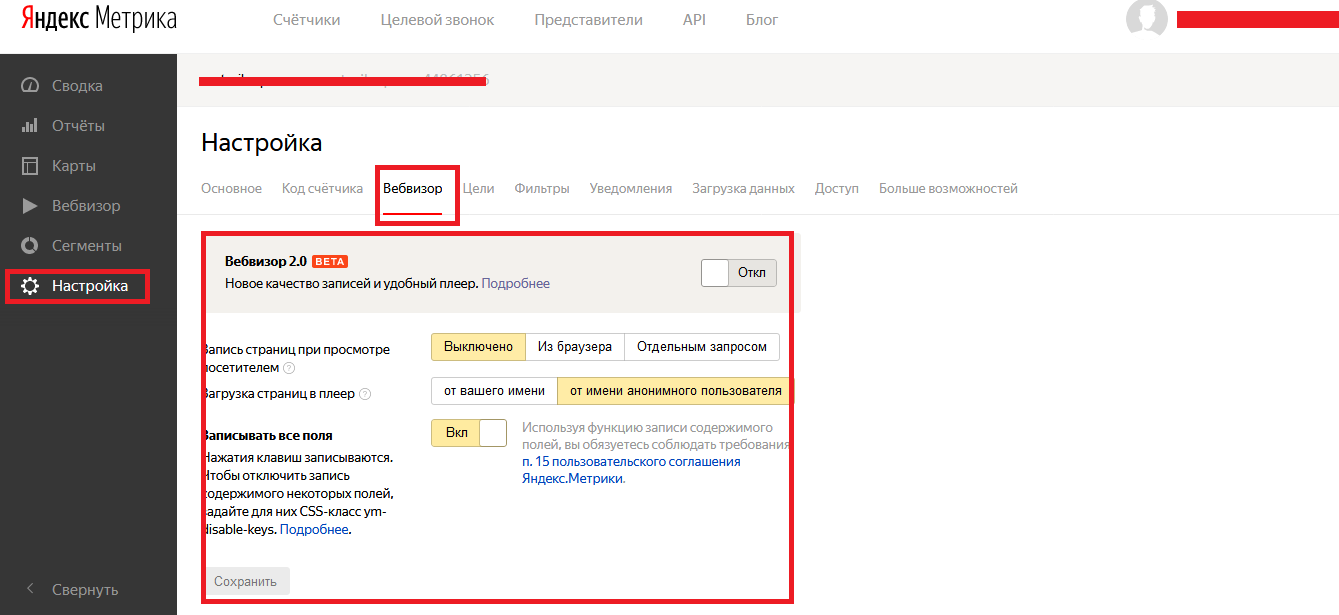1339x615 pixels.
Task: Switch to the Вебвизор settings tab
Action: click(412, 188)
